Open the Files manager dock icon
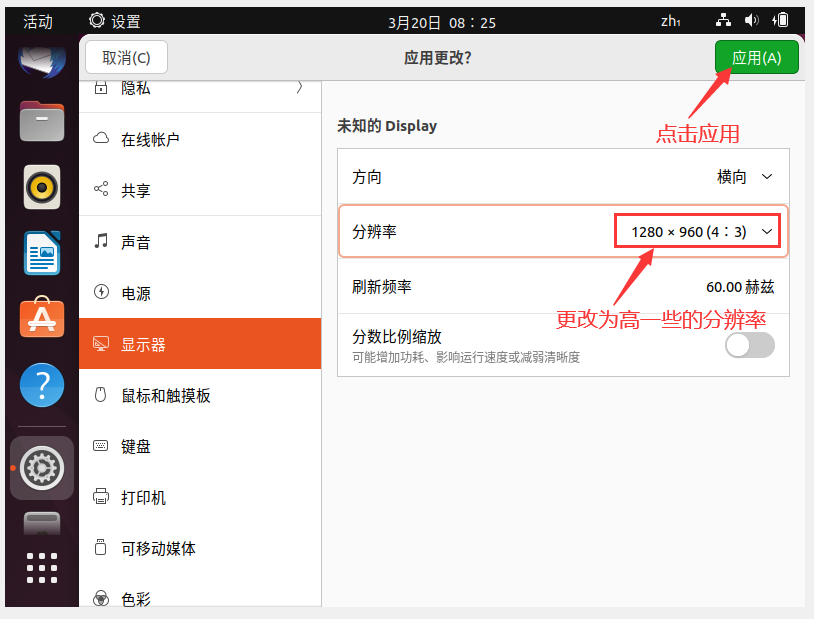 coord(42,122)
